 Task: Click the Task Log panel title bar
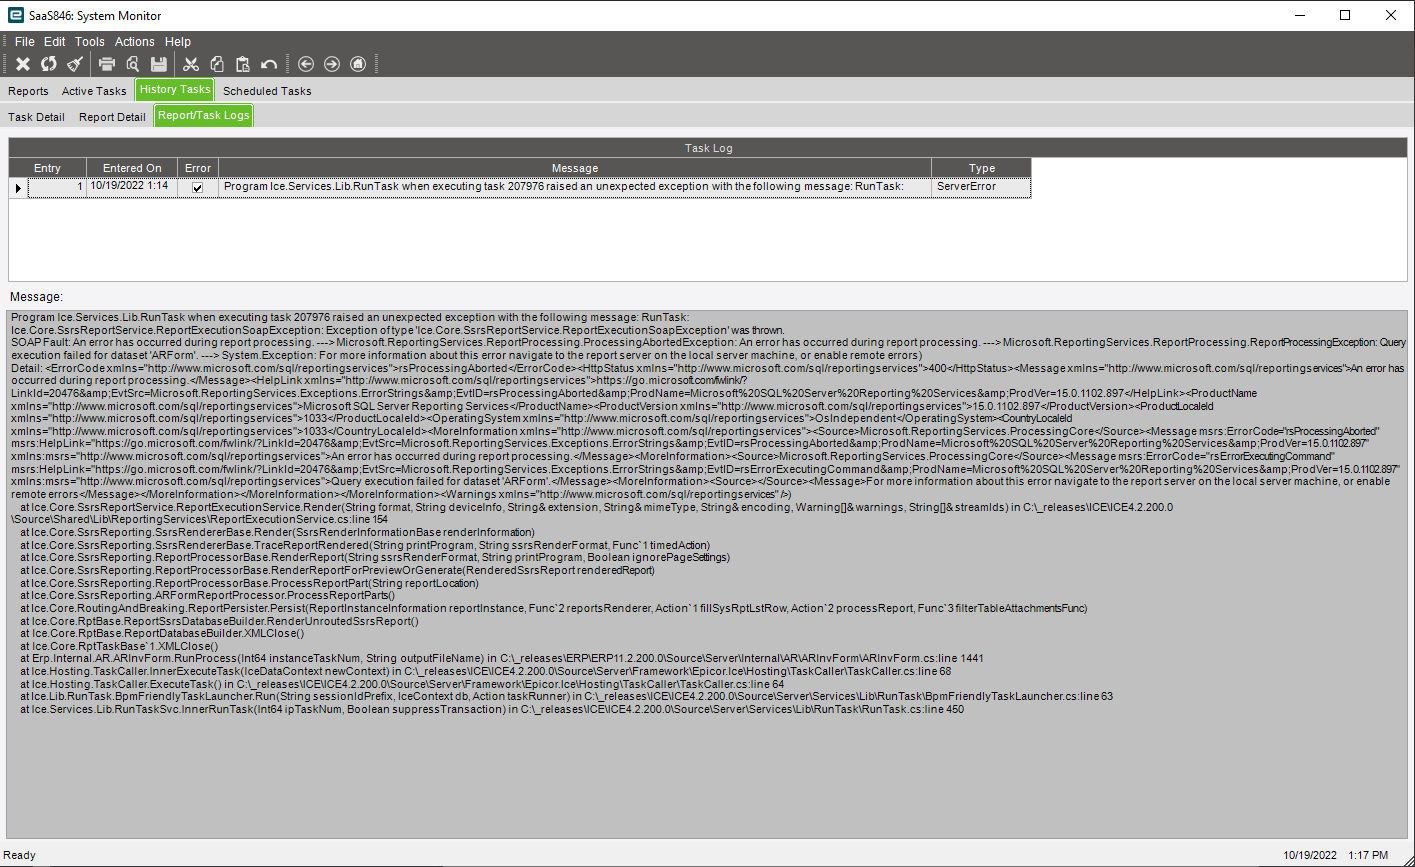click(x=708, y=148)
